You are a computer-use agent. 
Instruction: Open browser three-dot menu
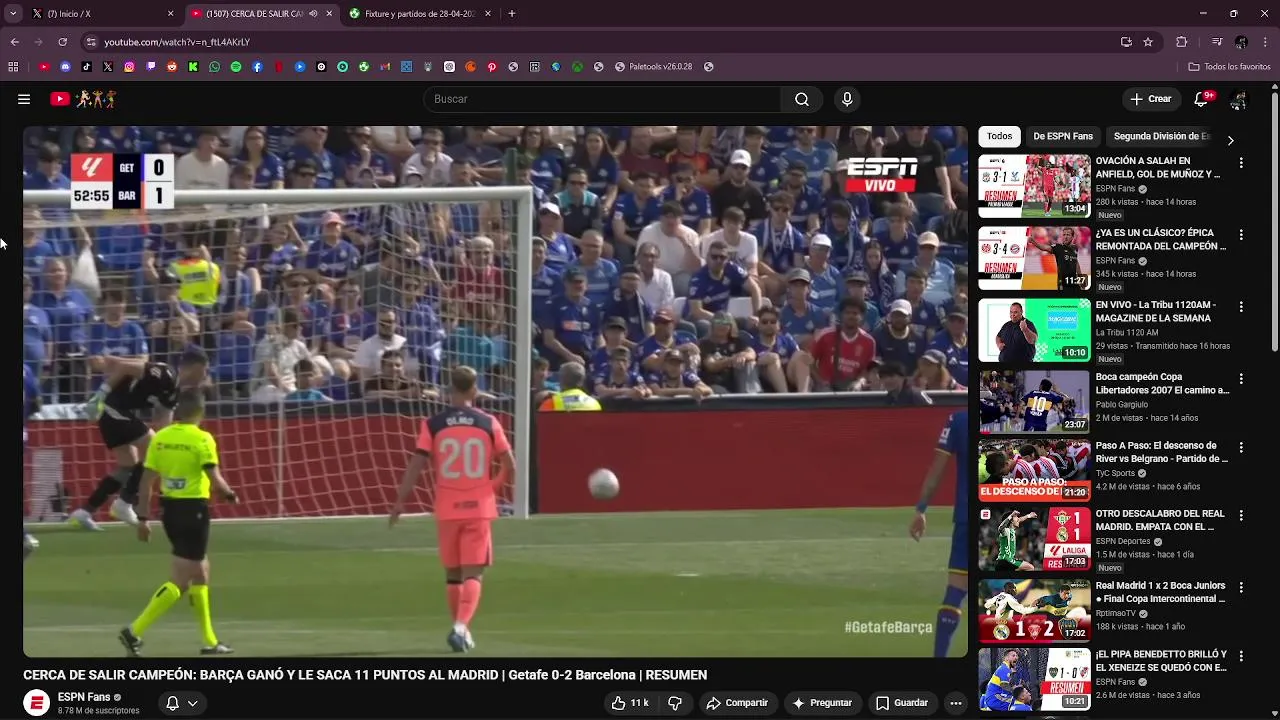pos(1266,42)
